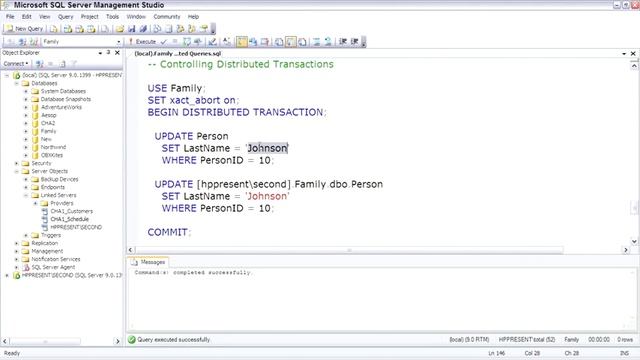Start an Analysis Services DMX Query
This screenshot has width=640, height=360.
(x=80, y=29)
